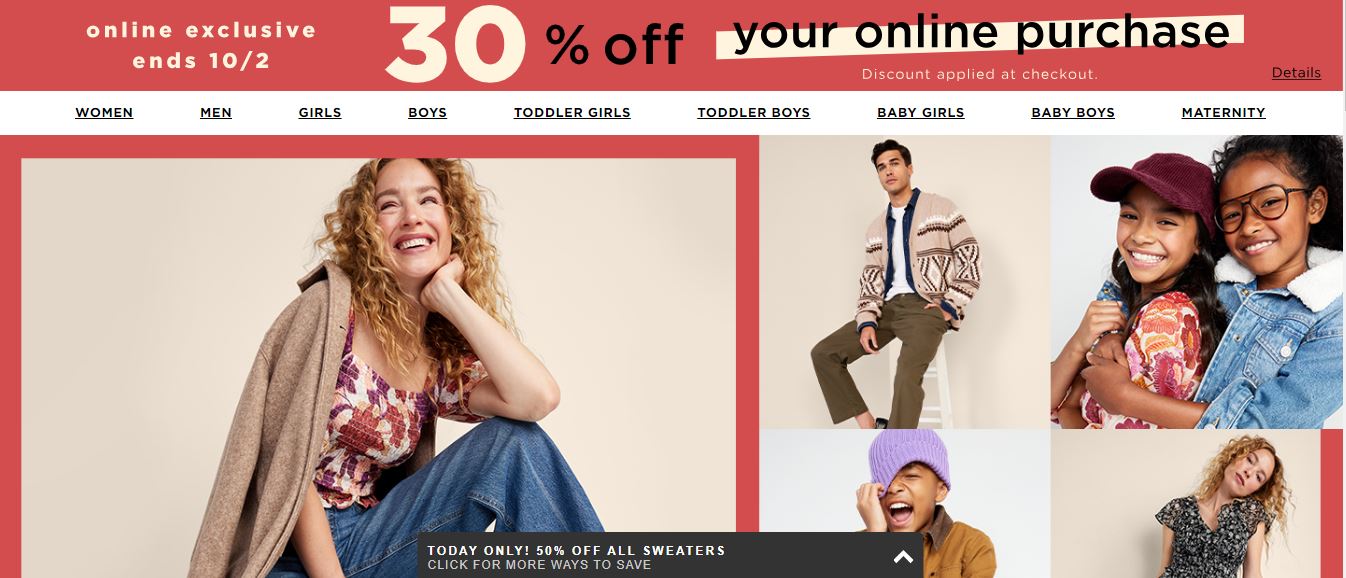Image resolution: width=1346 pixels, height=578 pixels.
Task: Open the man in patterned cardigan image
Action: (x=905, y=282)
